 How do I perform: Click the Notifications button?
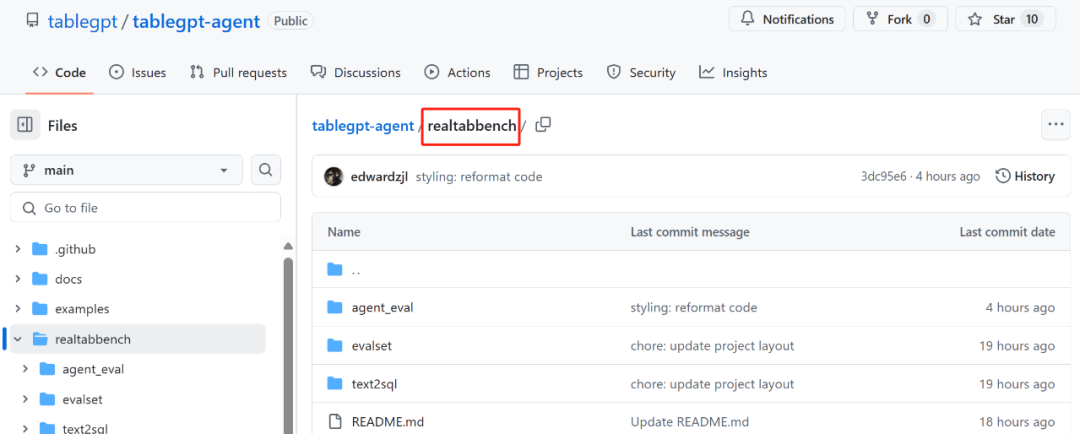click(787, 19)
